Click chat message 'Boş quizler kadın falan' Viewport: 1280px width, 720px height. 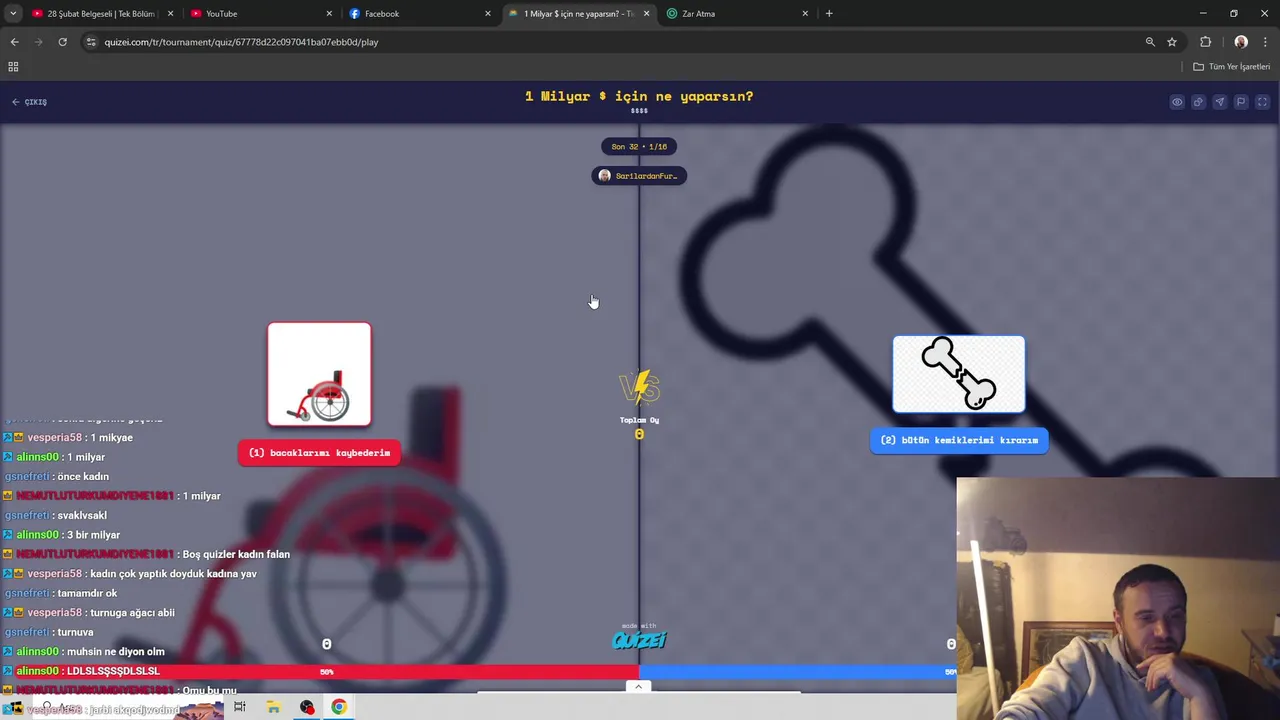(x=236, y=555)
